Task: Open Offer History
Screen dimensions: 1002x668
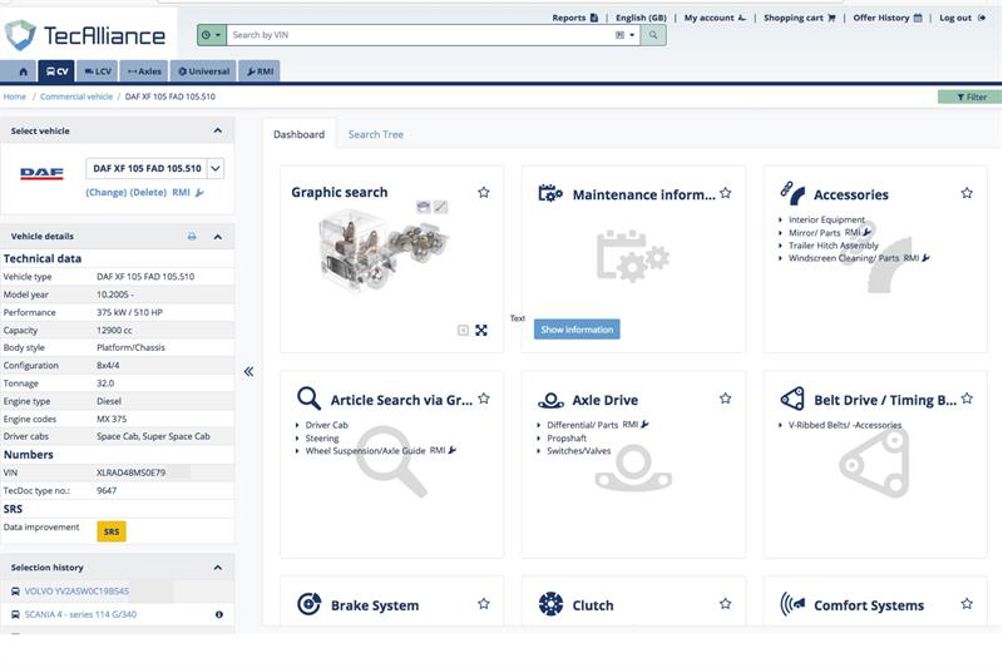Action: click(888, 18)
